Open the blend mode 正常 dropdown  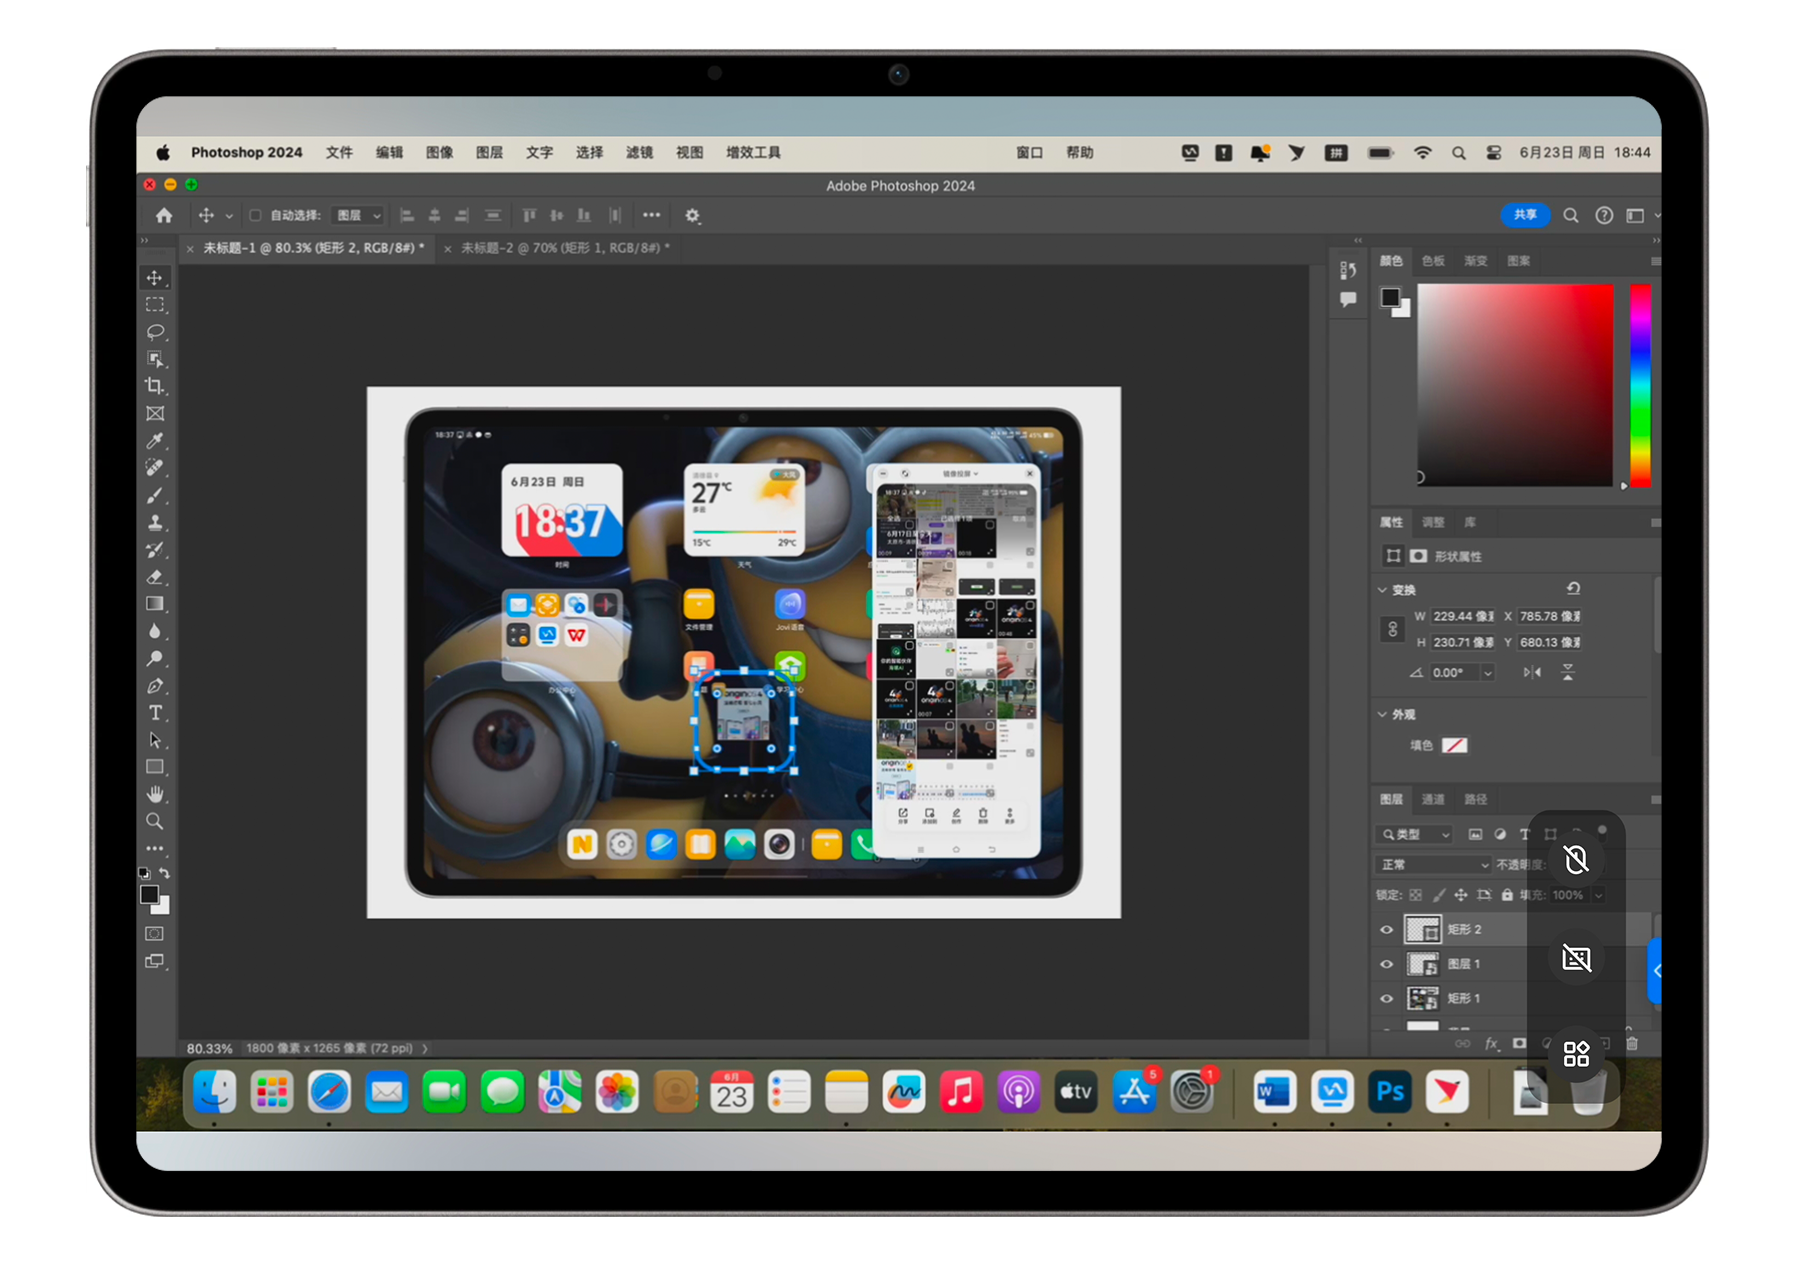pos(1434,864)
